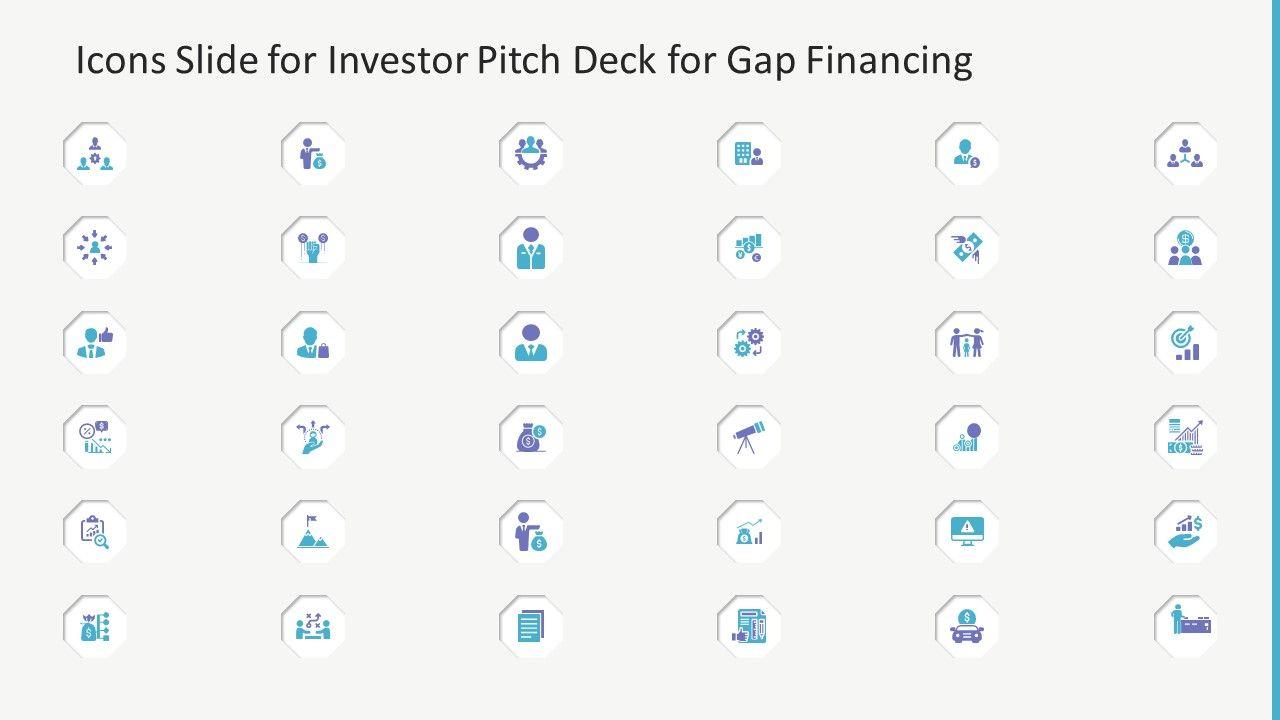Select the people around gear circle icon

click(531, 153)
